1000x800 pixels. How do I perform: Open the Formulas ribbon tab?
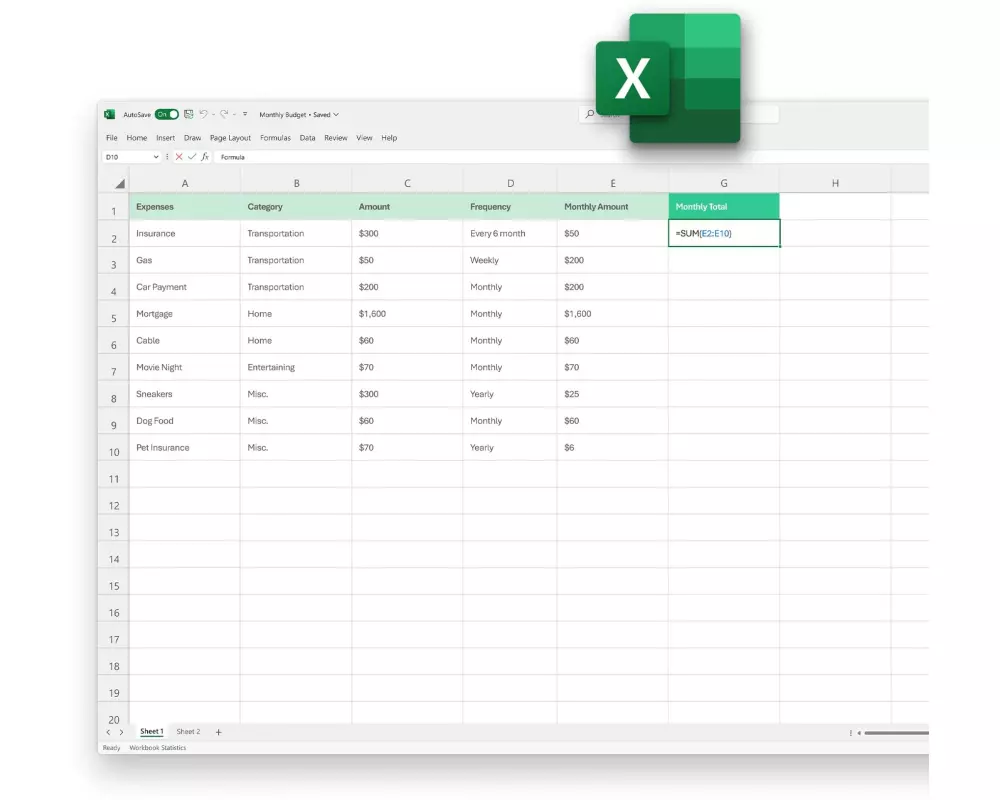[x=275, y=138]
